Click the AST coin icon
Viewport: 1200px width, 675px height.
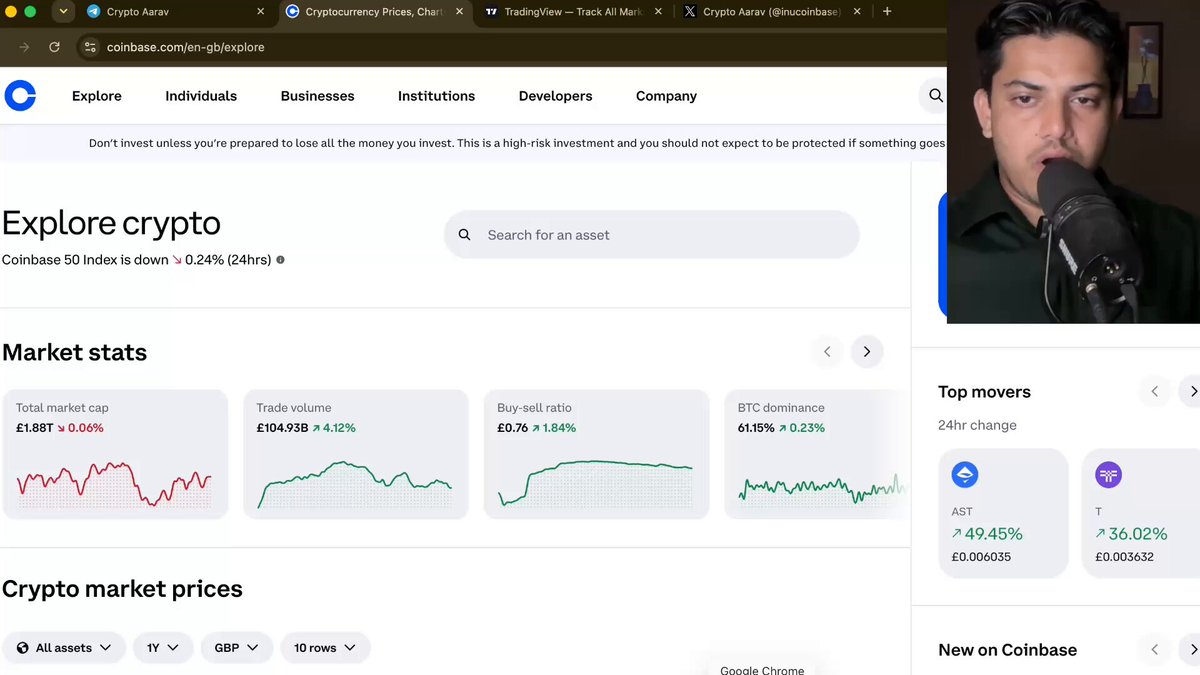[x=965, y=475]
